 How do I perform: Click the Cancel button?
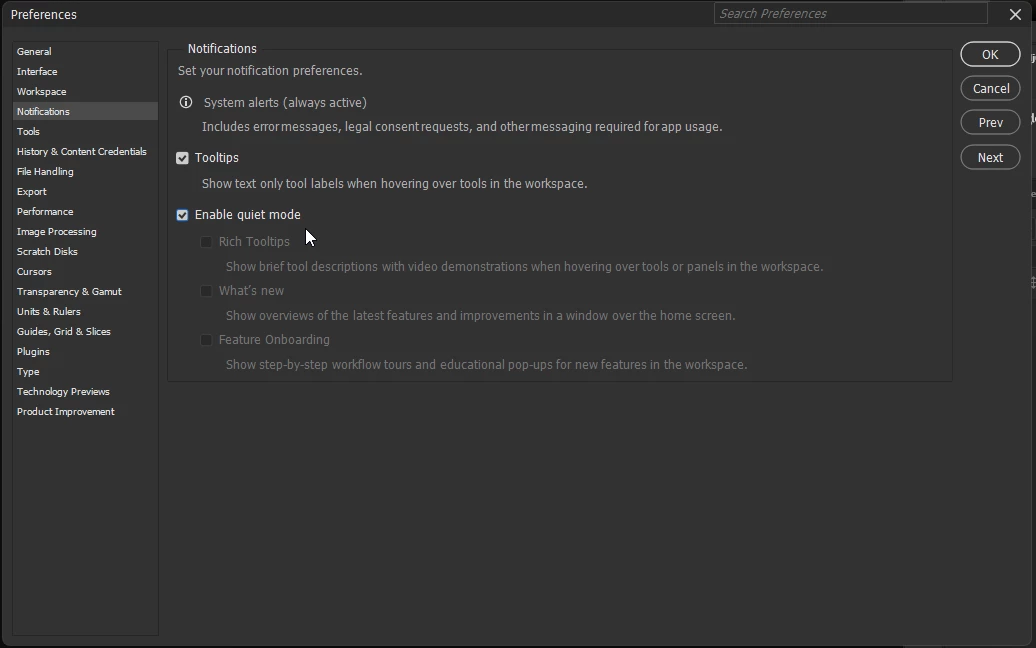(x=990, y=89)
